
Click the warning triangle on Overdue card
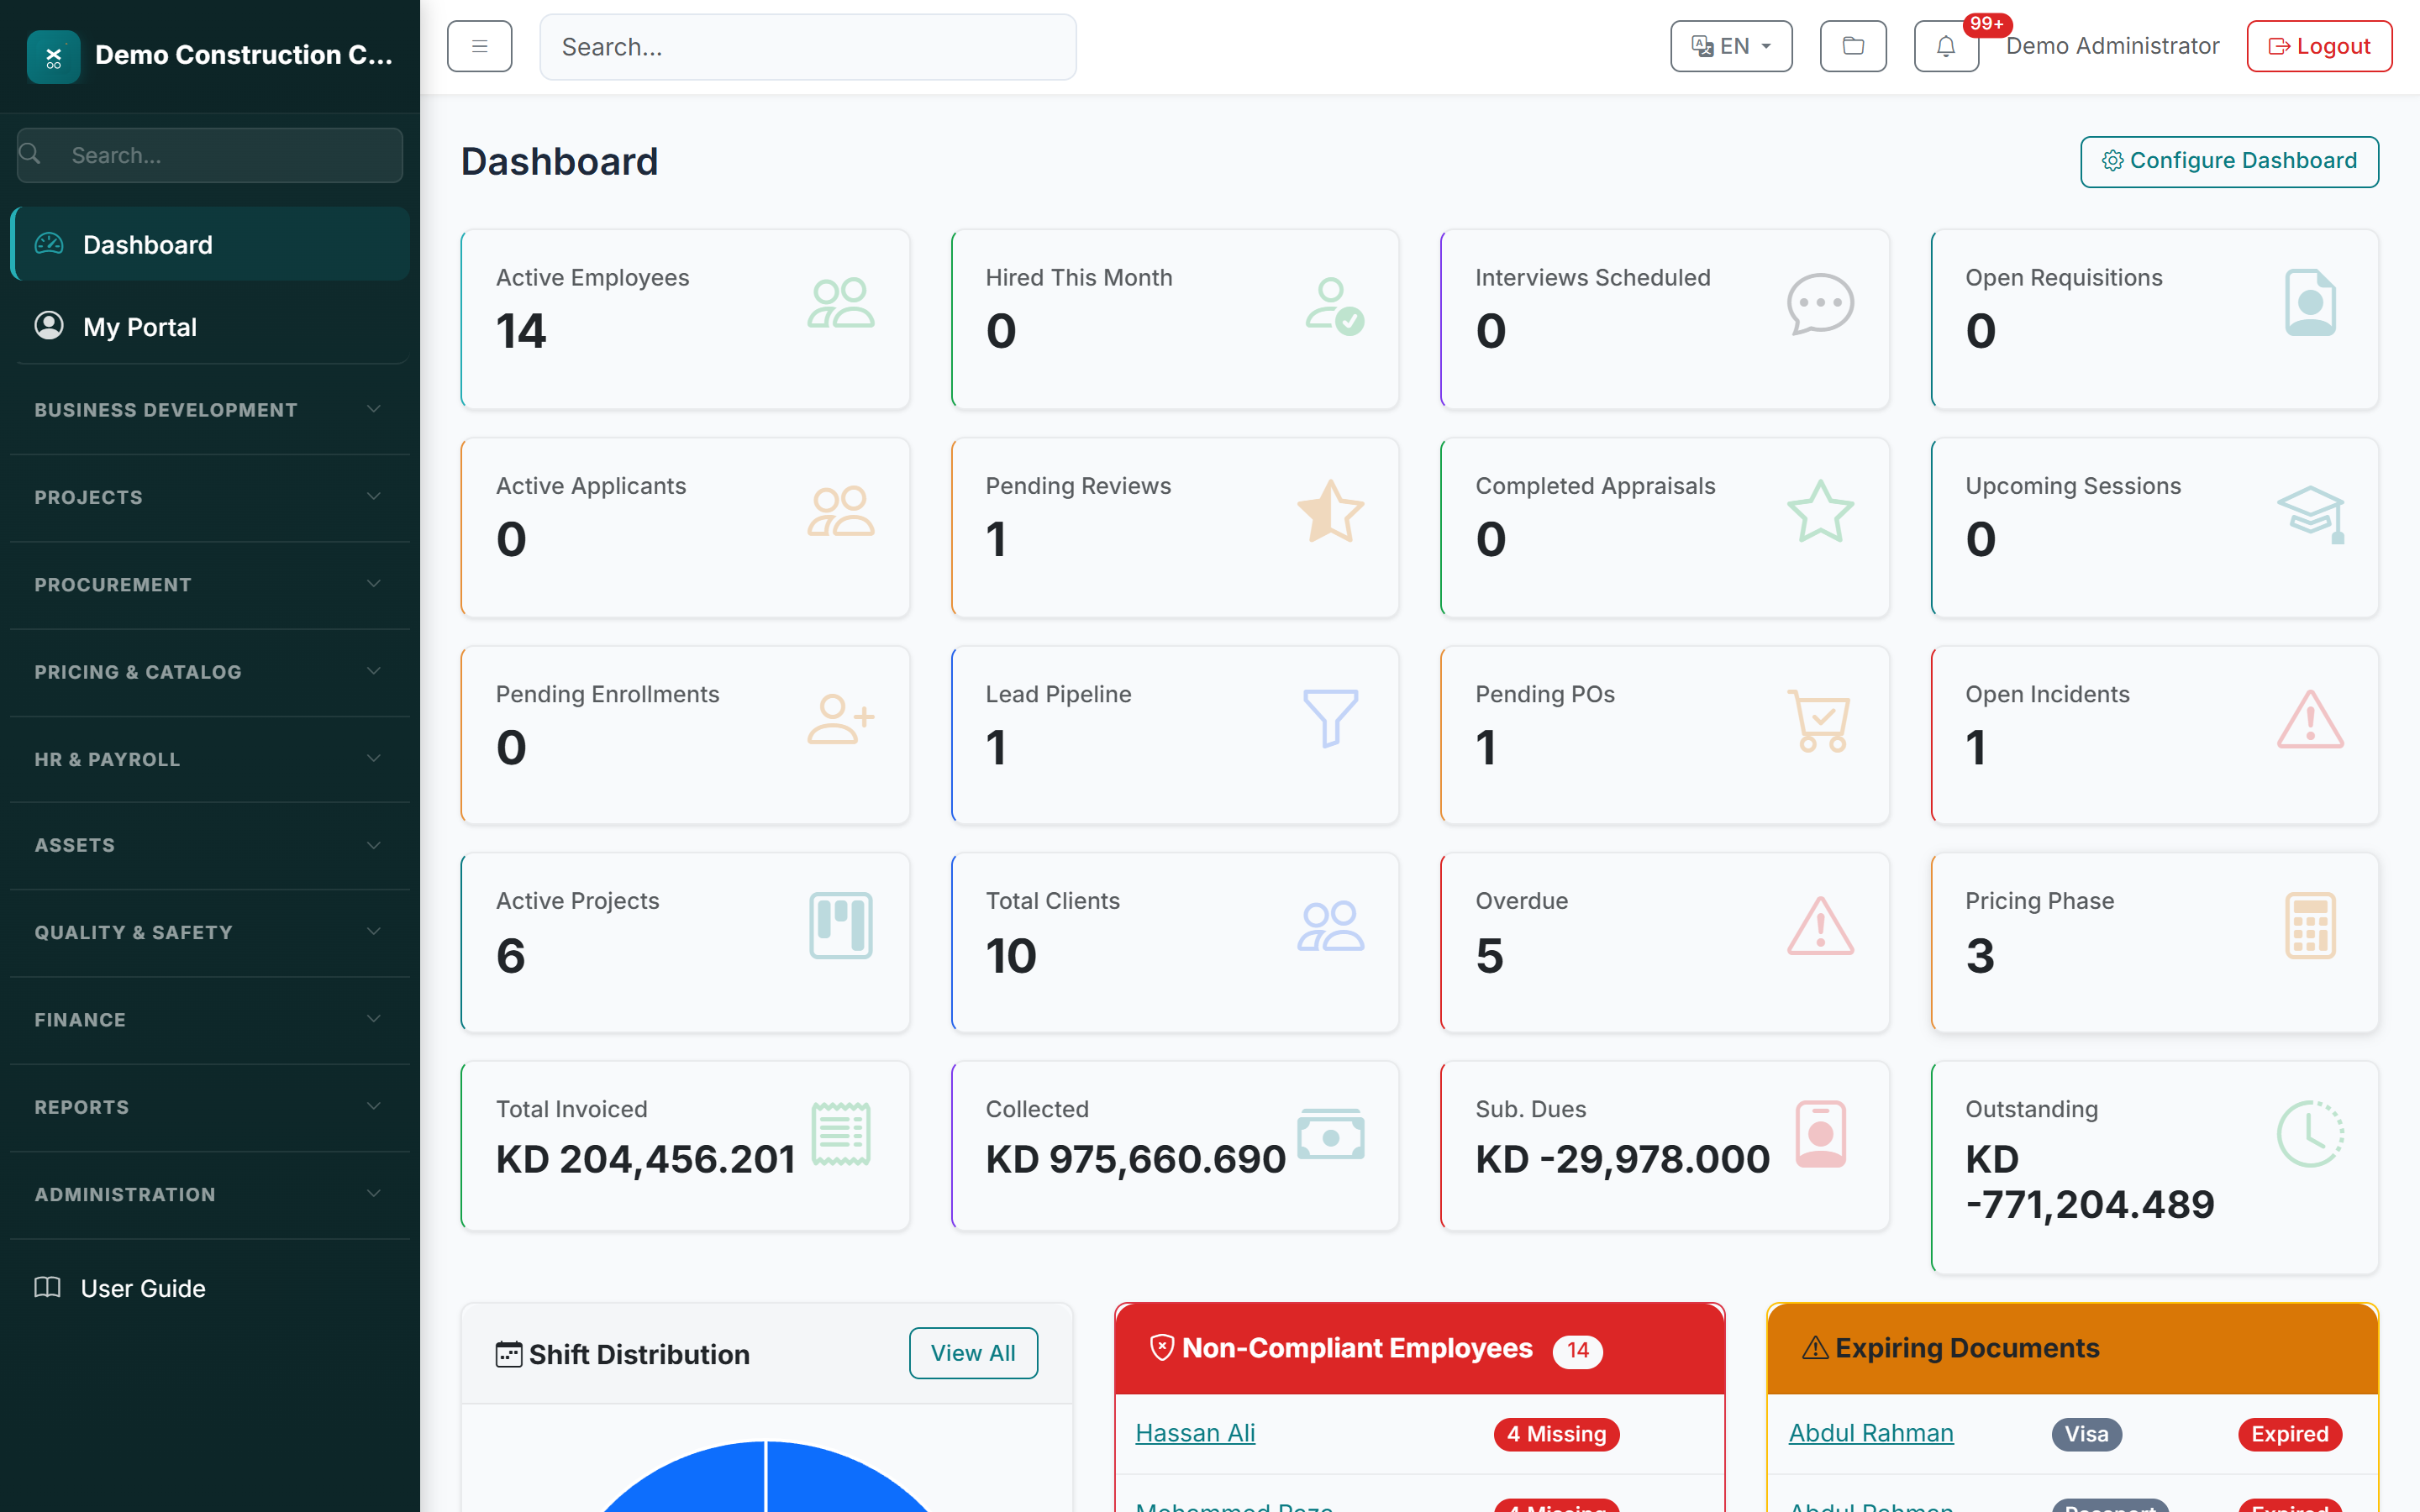pyautogui.click(x=1819, y=925)
